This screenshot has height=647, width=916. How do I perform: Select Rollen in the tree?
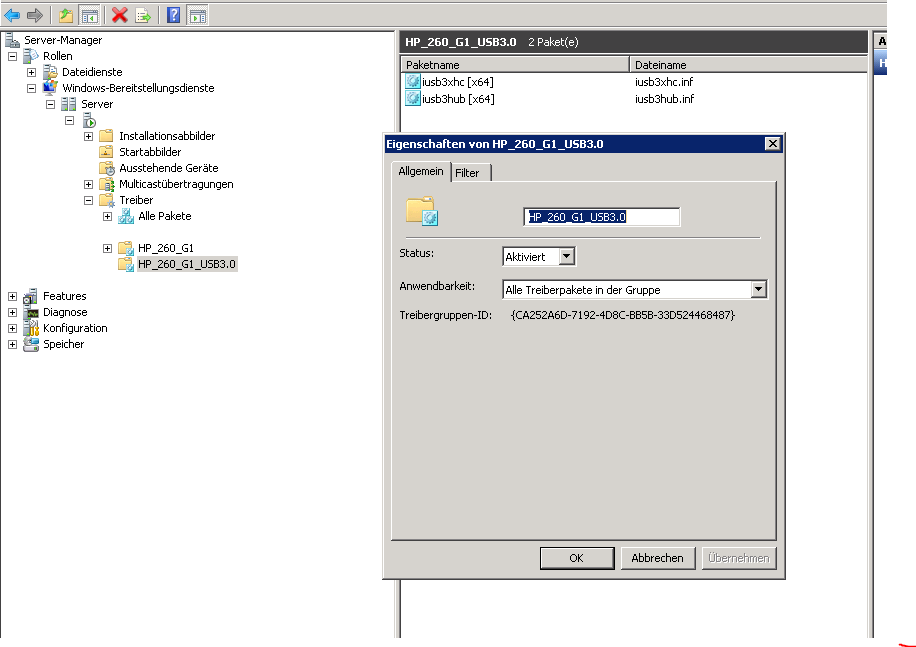(57, 56)
